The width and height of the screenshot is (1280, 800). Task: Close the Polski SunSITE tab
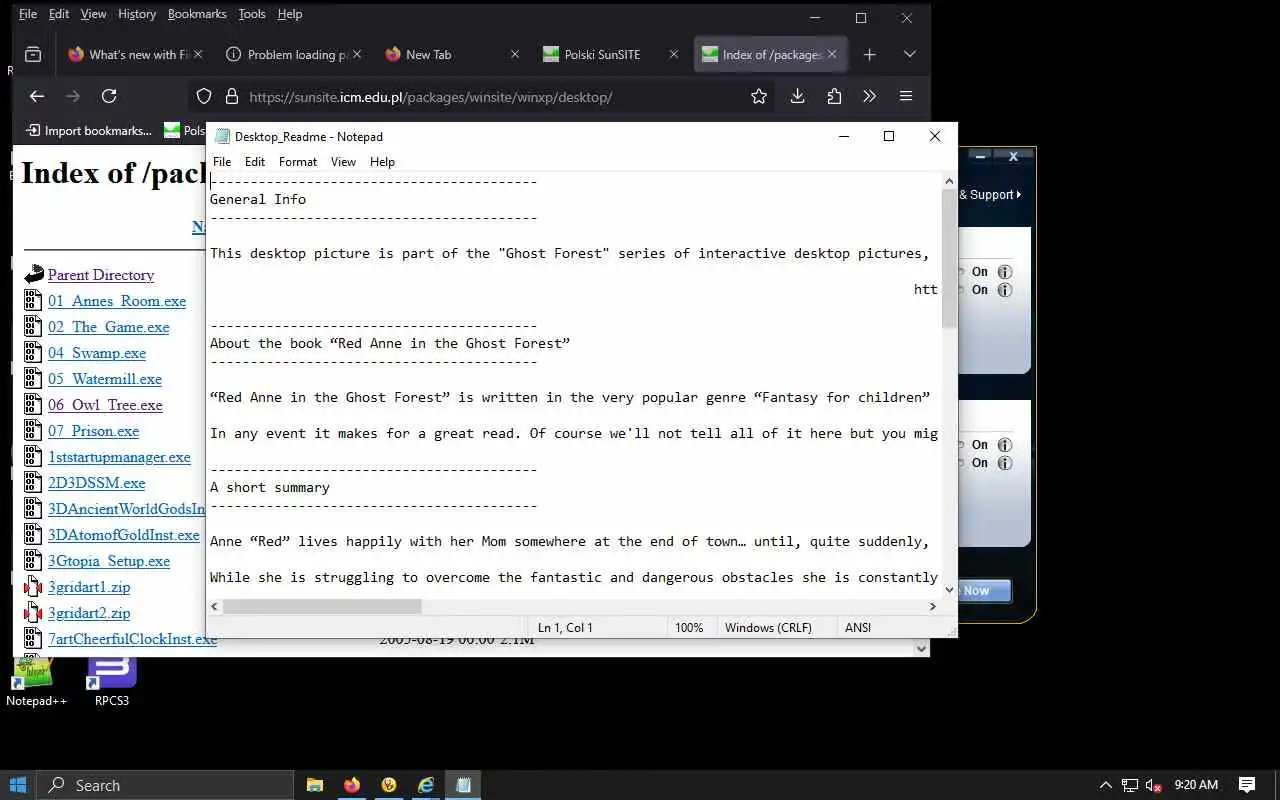click(673, 54)
